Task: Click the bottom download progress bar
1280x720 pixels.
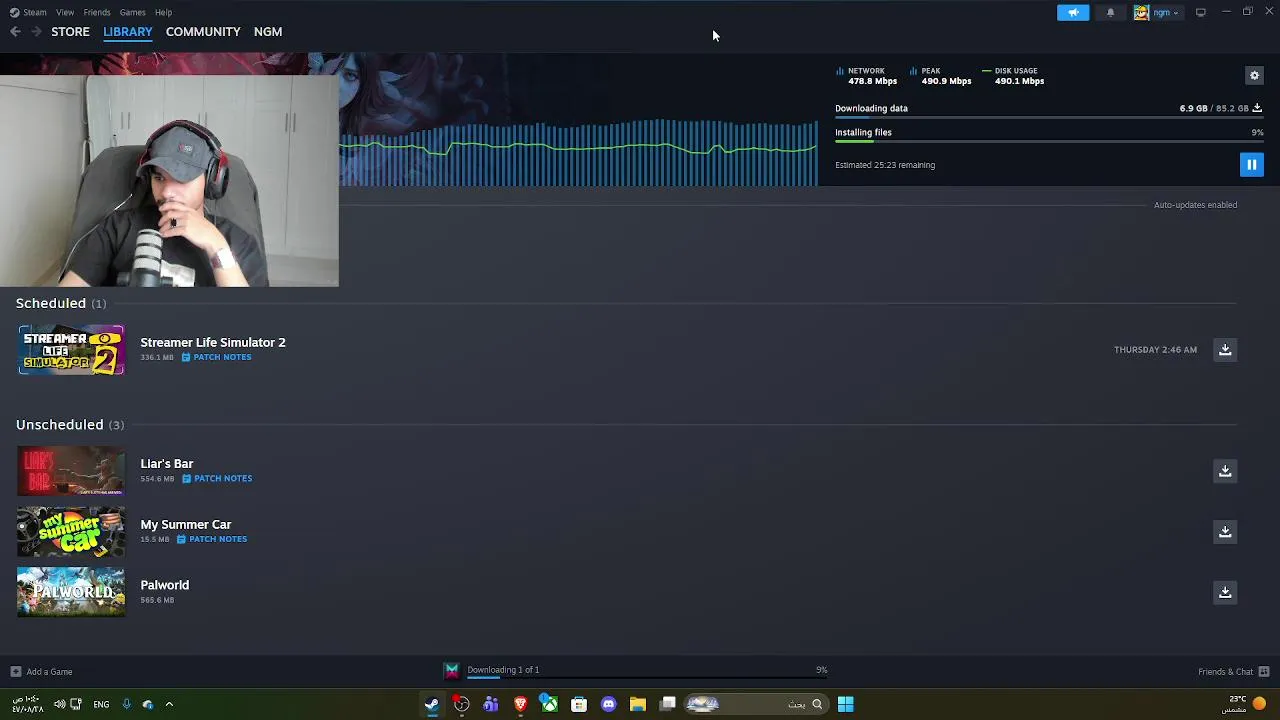Action: (x=647, y=678)
